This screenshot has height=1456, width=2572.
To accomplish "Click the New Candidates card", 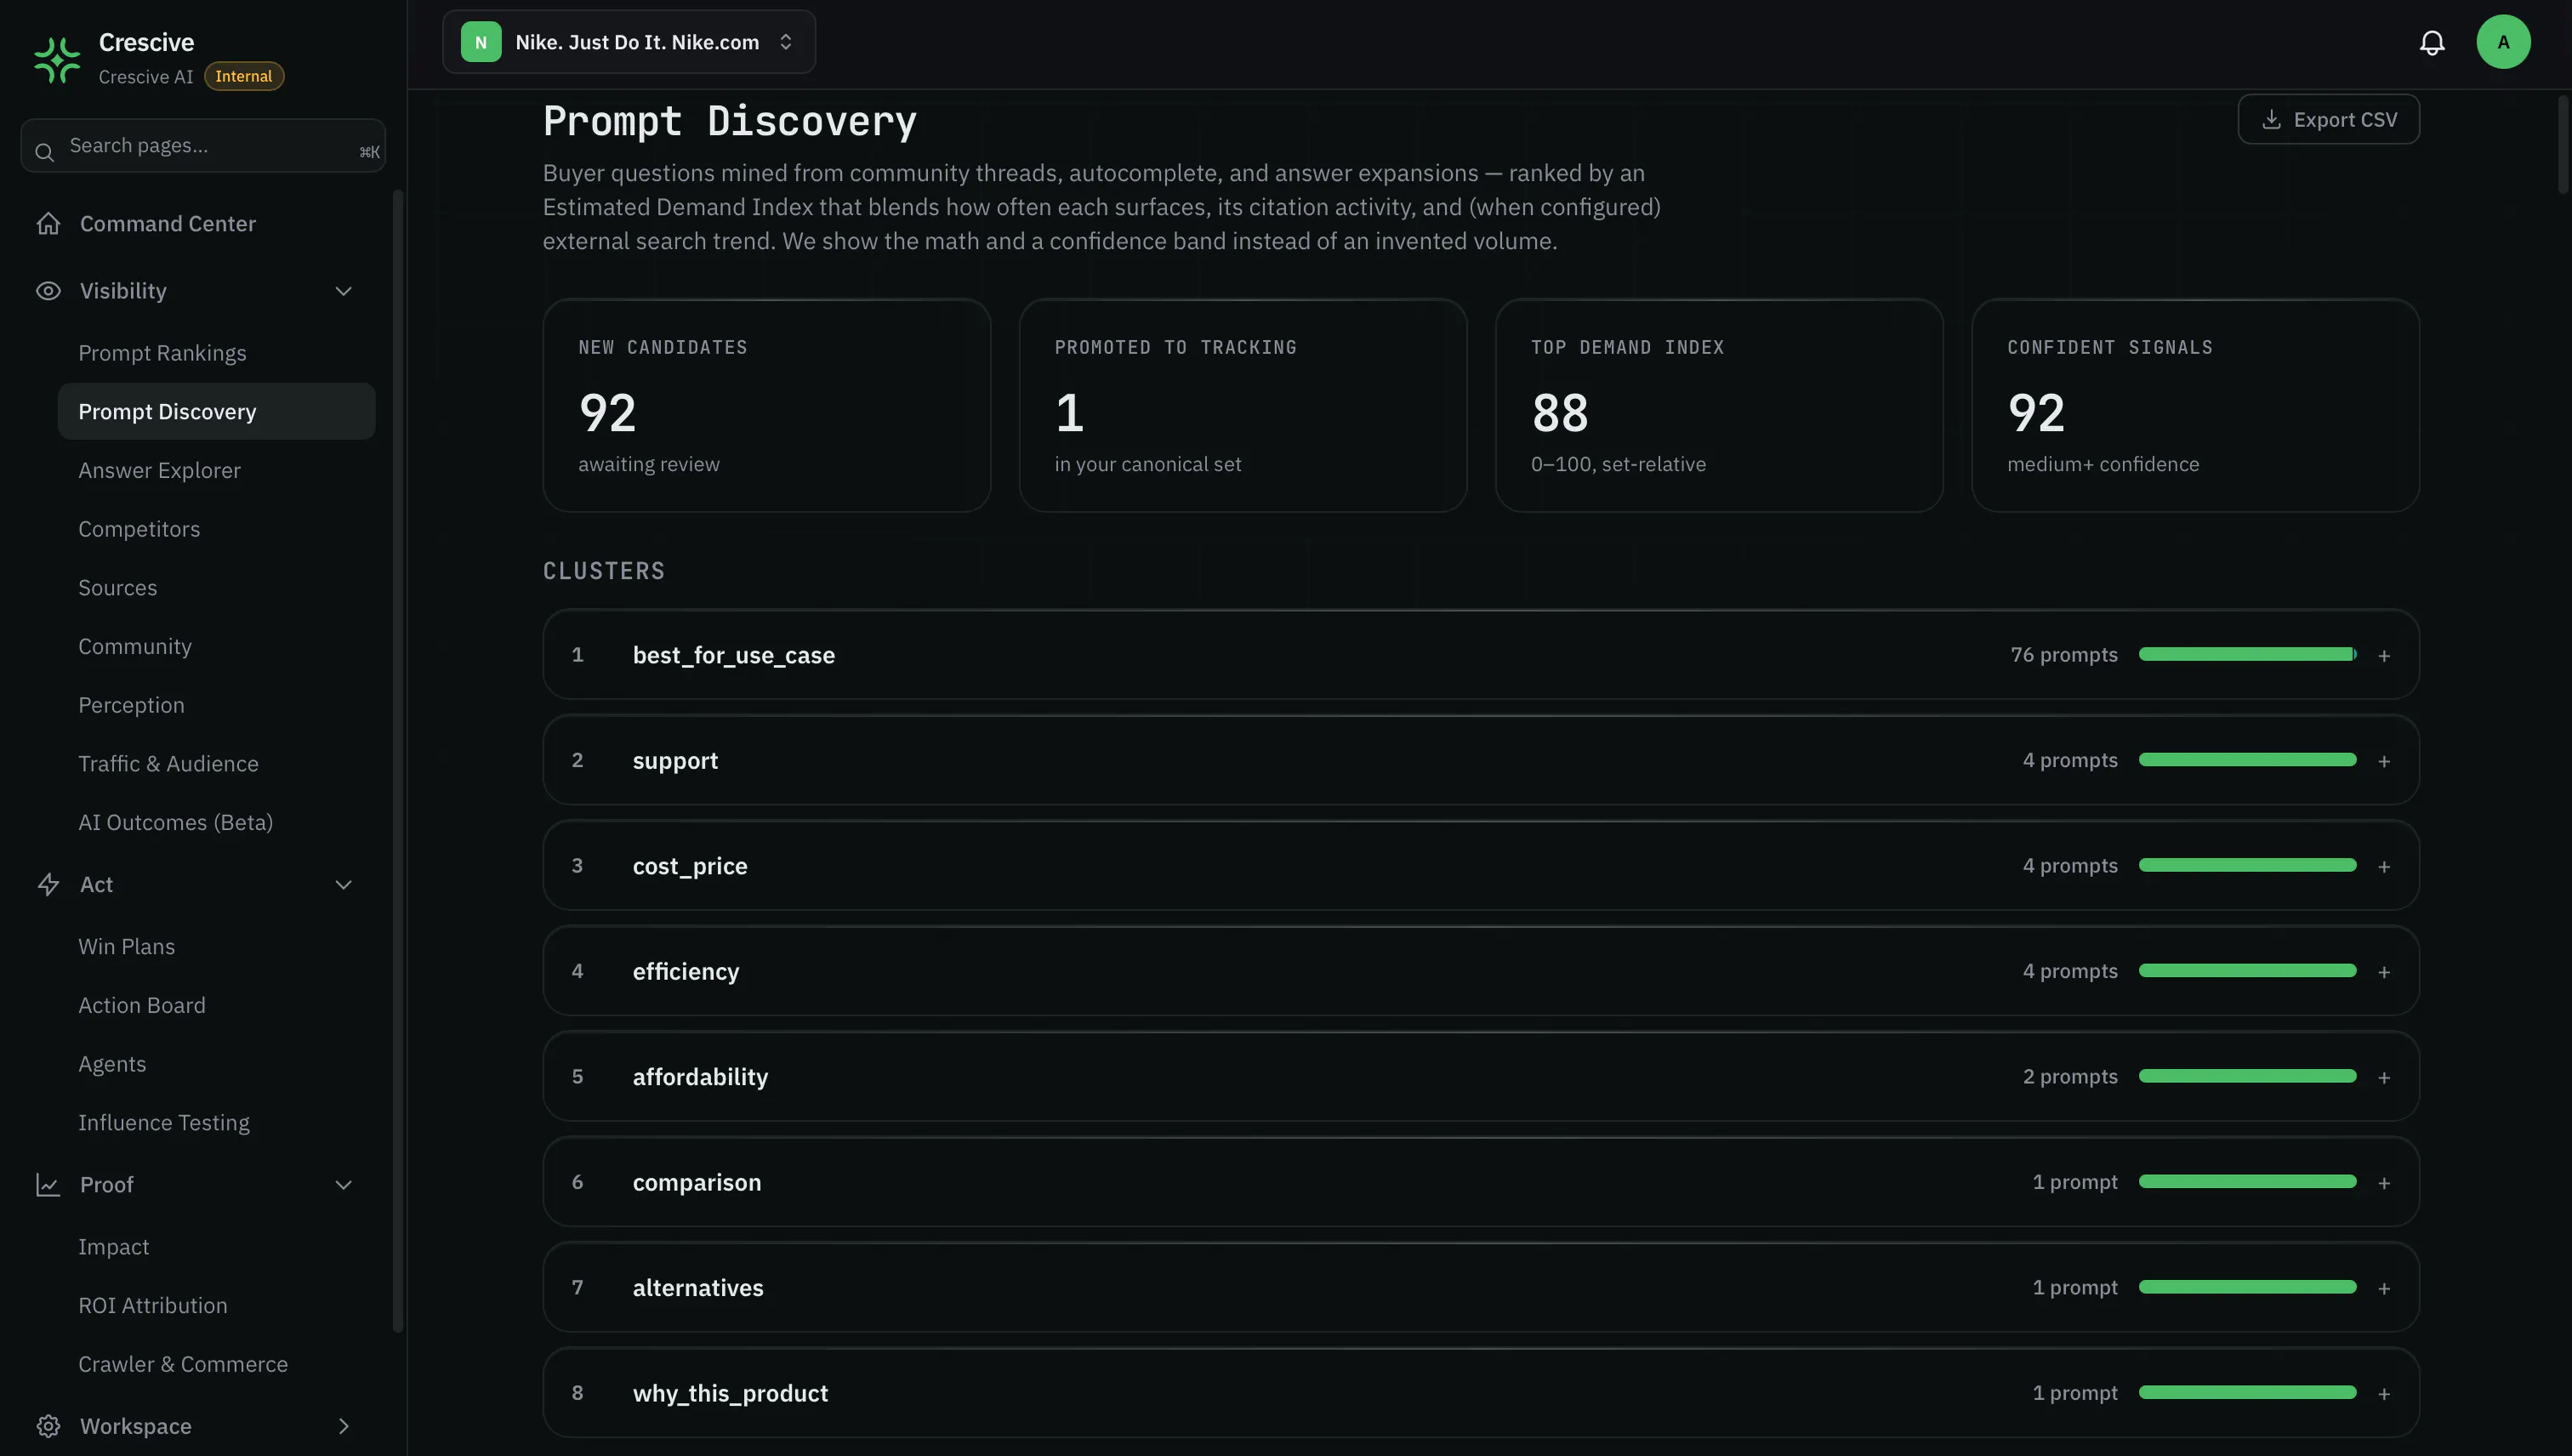I will (x=767, y=405).
